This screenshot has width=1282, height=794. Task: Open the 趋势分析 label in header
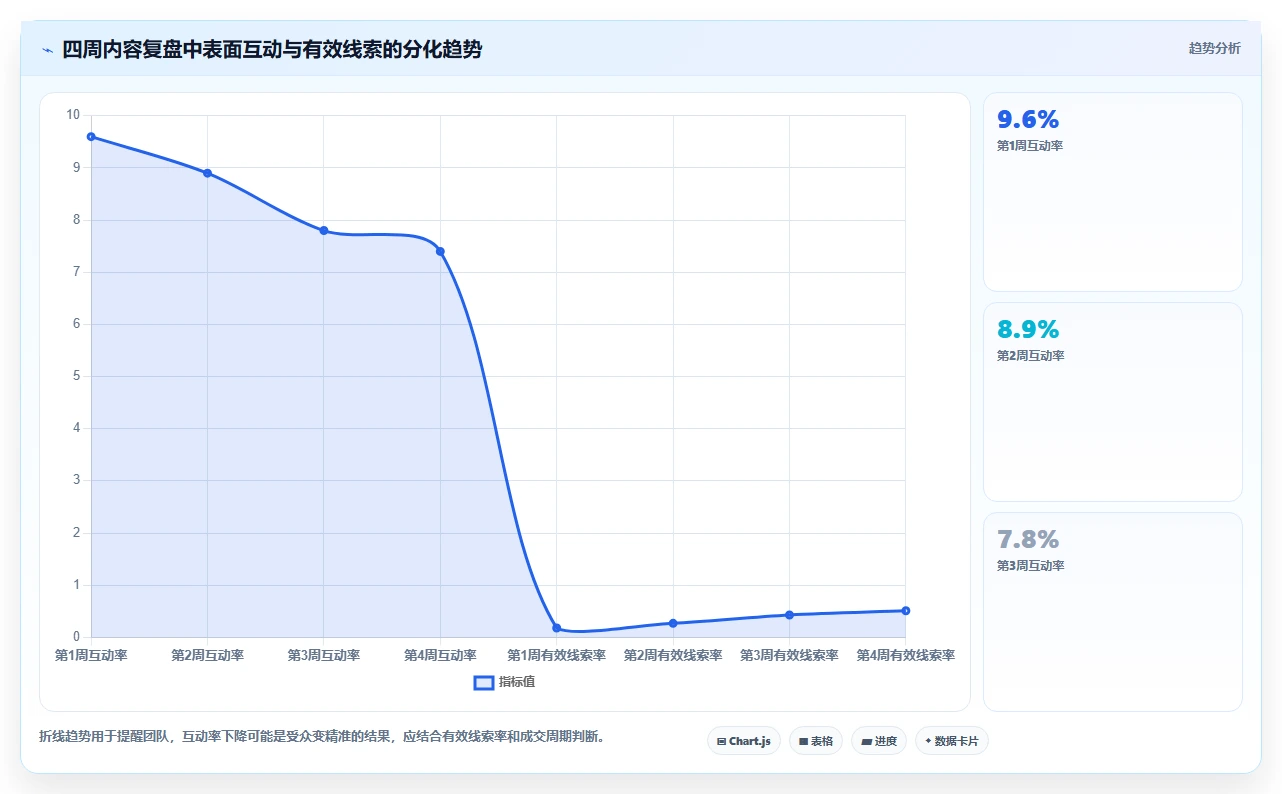[x=1214, y=48]
